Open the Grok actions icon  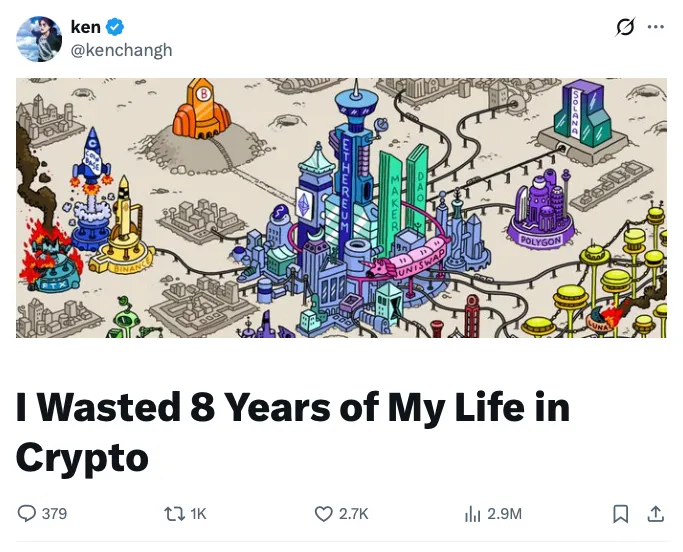pyautogui.click(x=625, y=28)
